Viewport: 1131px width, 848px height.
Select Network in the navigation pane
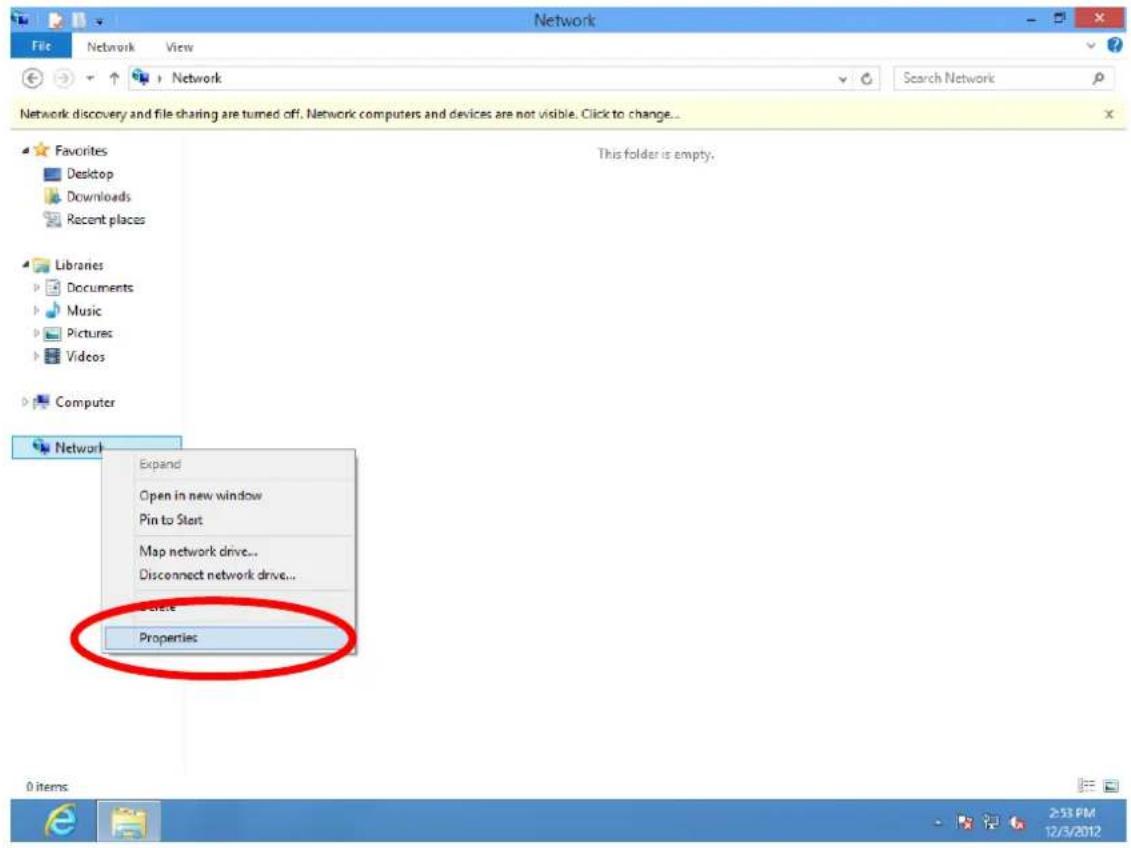click(78, 448)
